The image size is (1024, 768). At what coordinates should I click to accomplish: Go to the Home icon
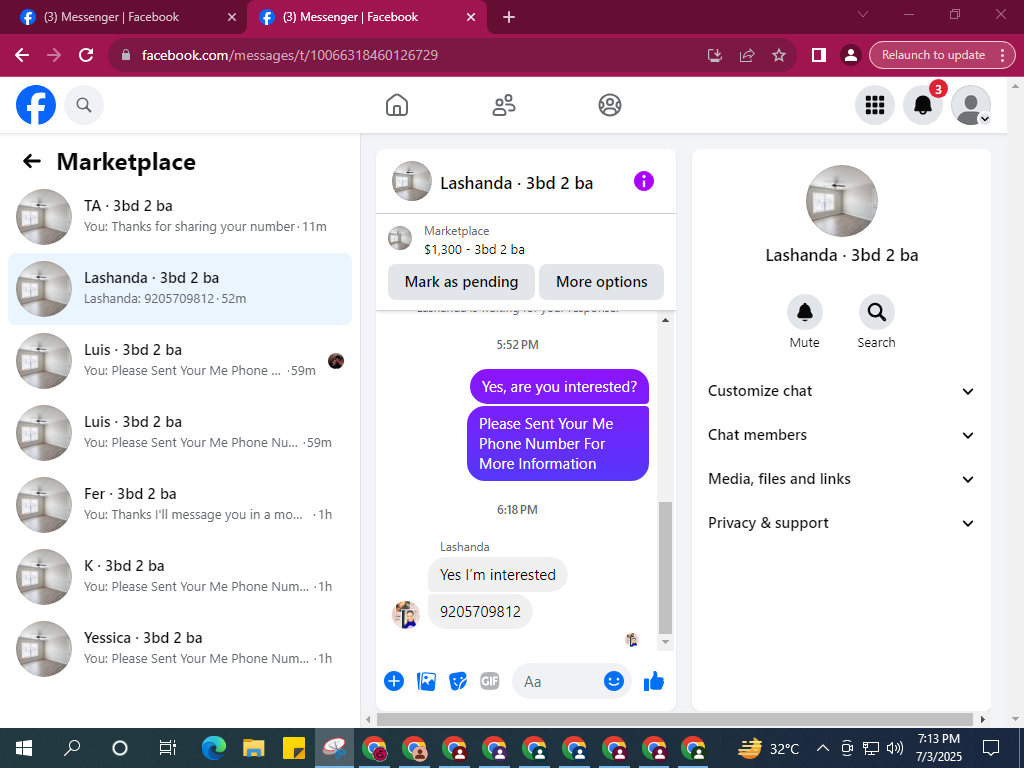397,105
